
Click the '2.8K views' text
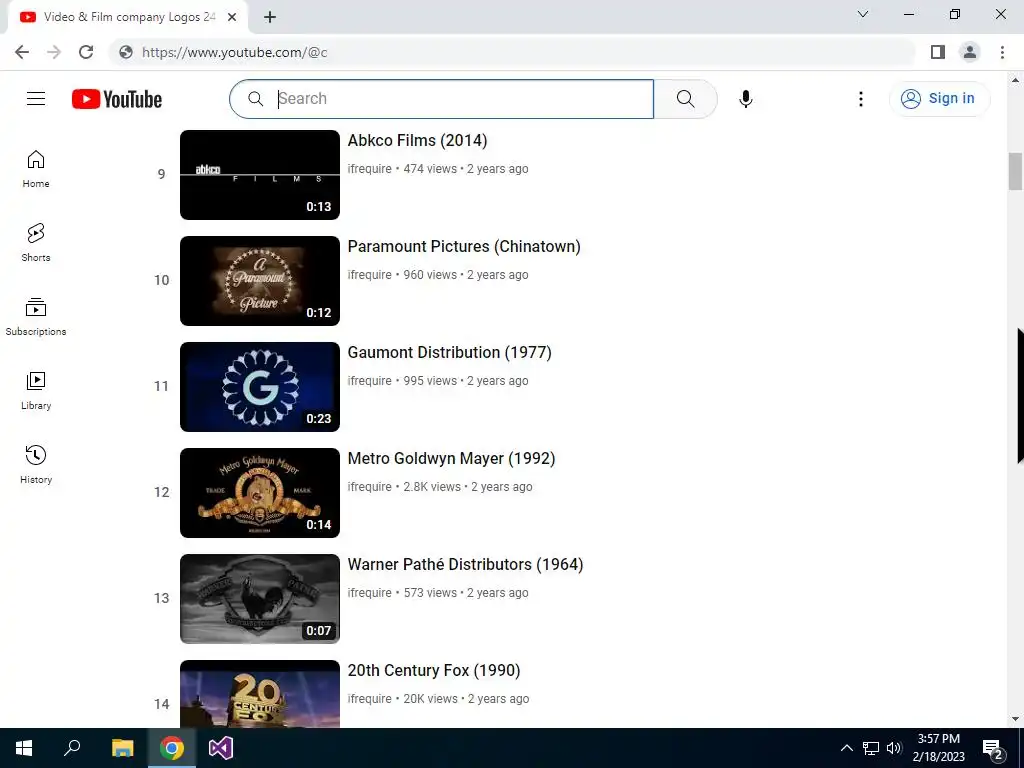(x=432, y=487)
